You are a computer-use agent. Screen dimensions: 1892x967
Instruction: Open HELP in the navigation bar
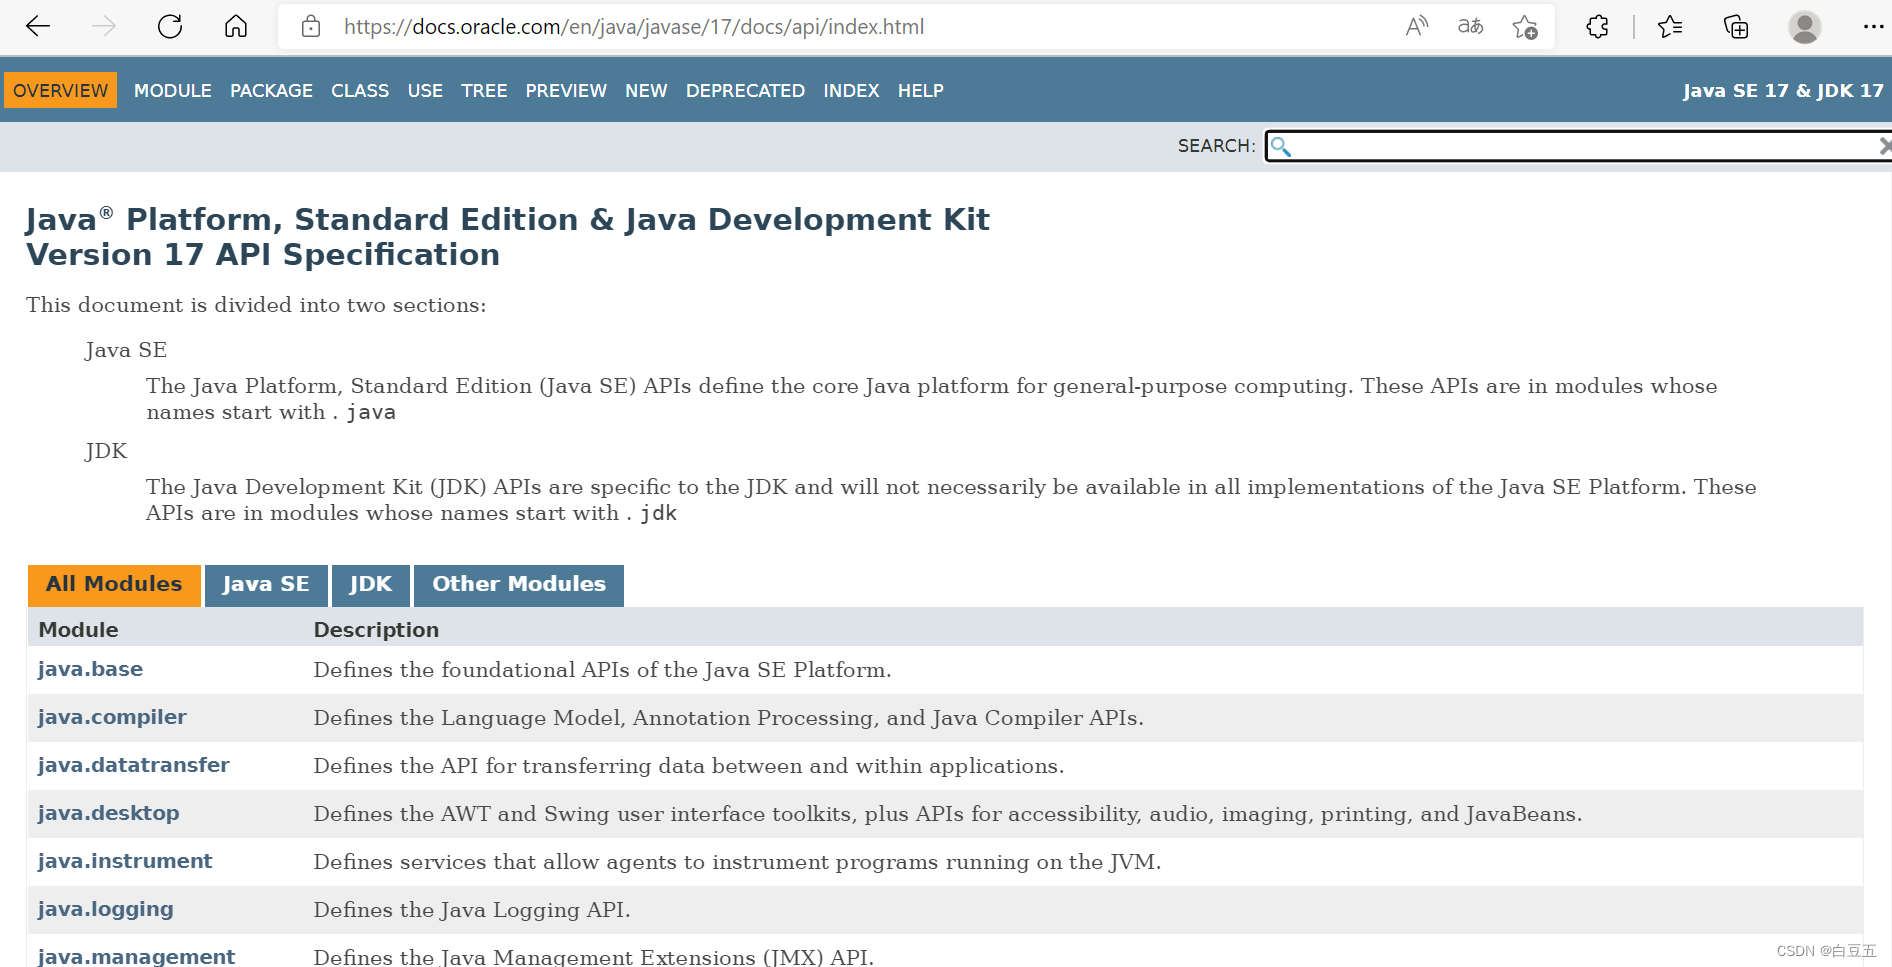(921, 91)
